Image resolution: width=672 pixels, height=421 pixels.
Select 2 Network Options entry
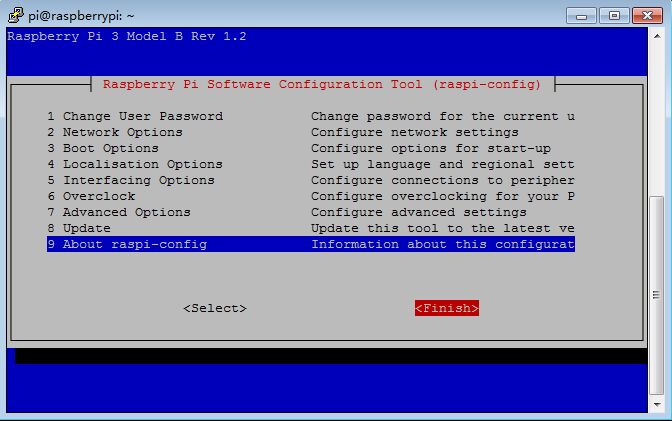point(115,132)
